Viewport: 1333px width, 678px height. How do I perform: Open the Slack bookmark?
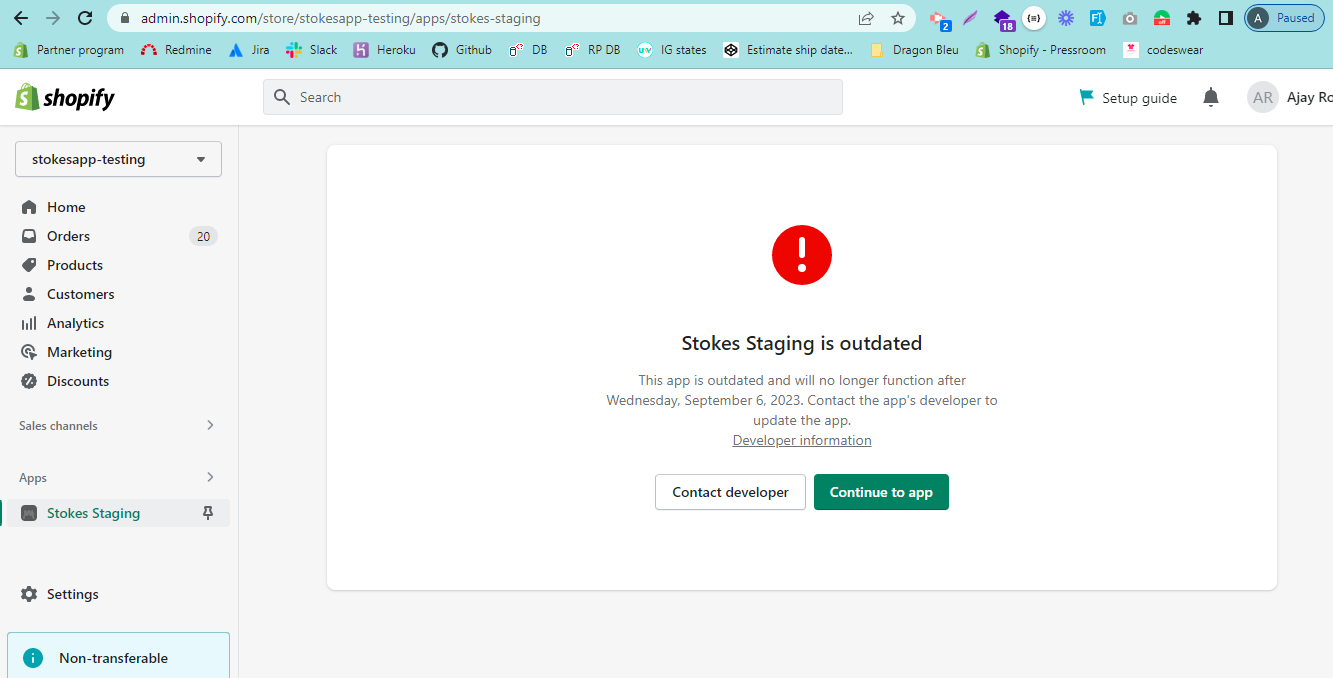[312, 50]
